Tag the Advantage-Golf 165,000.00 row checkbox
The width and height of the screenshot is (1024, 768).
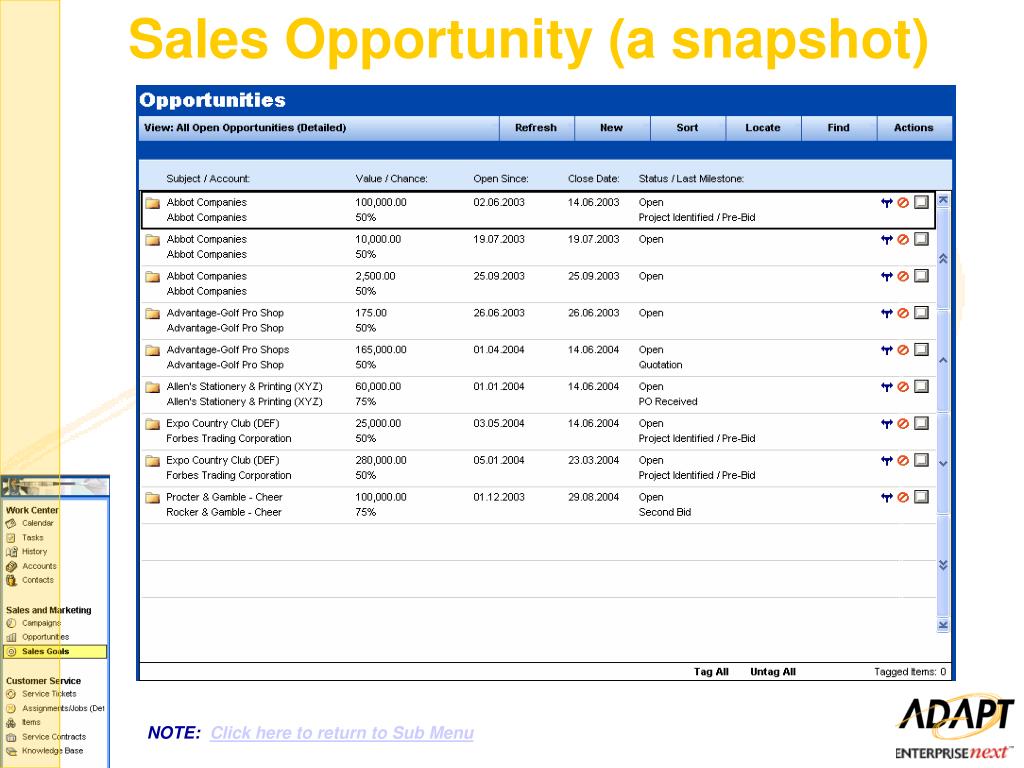click(x=921, y=349)
